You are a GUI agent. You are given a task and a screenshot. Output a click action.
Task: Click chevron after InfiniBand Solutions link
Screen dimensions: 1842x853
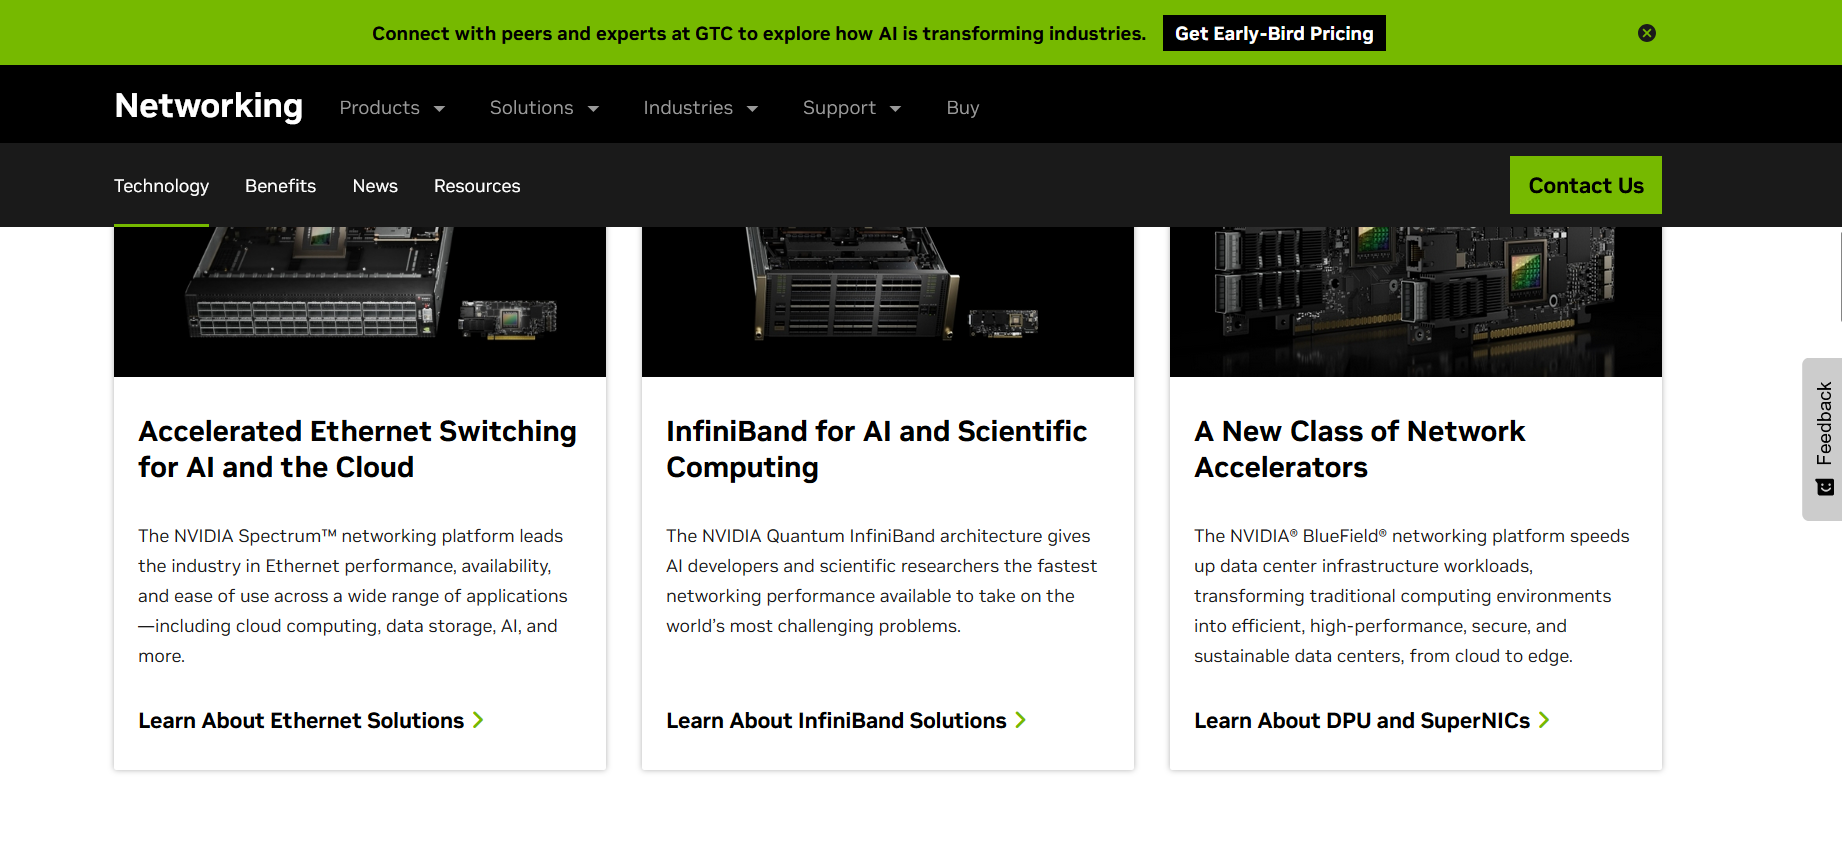click(1020, 720)
